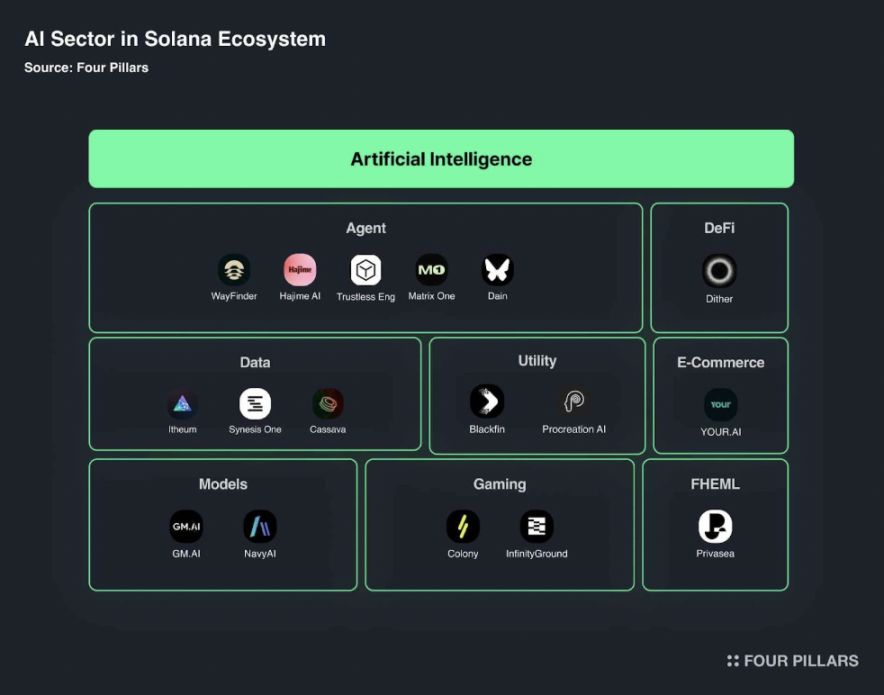Viewport: 884px width, 695px height.
Task: Open the Blackfin arrow icon
Action: click(487, 401)
